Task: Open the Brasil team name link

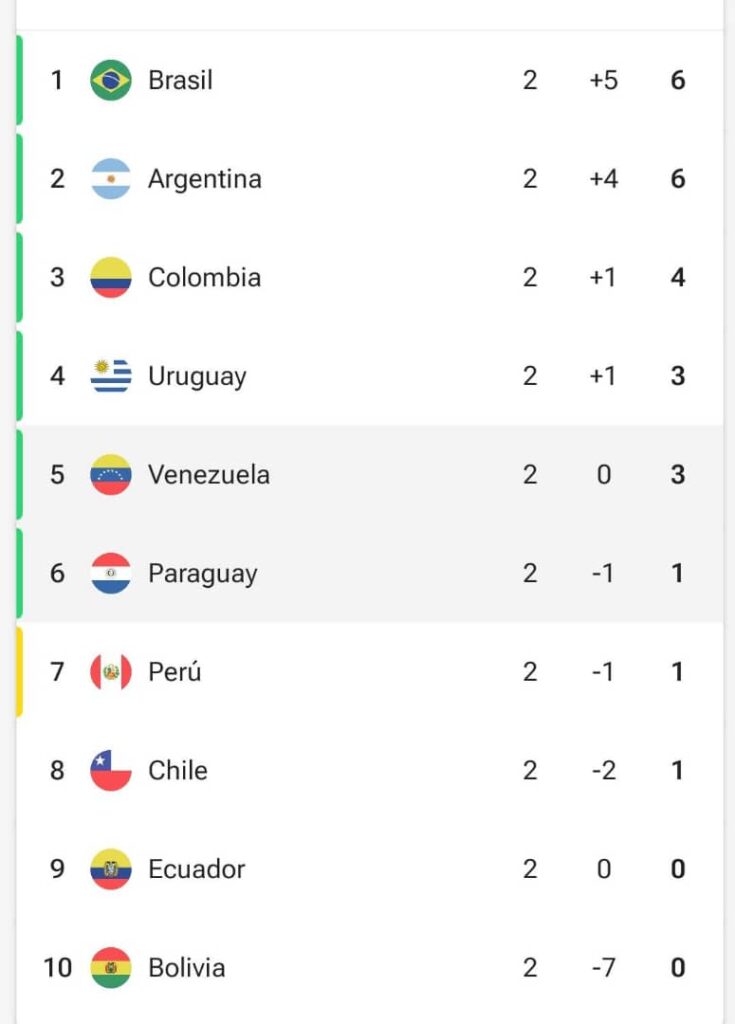Action: pyautogui.click(x=180, y=80)
